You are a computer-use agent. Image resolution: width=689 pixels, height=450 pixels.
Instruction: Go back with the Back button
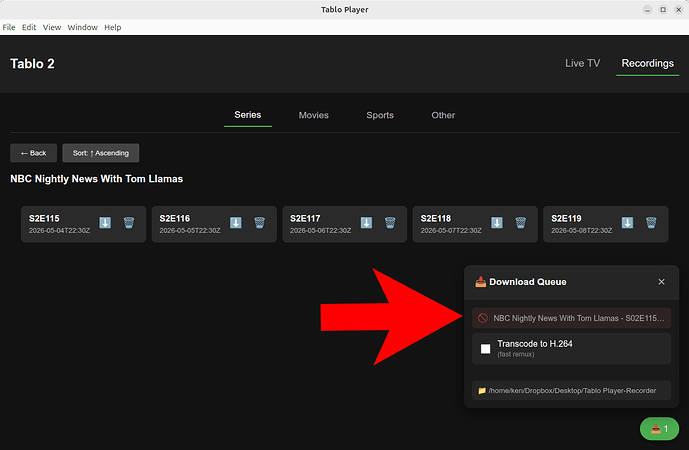click(33, 153)
